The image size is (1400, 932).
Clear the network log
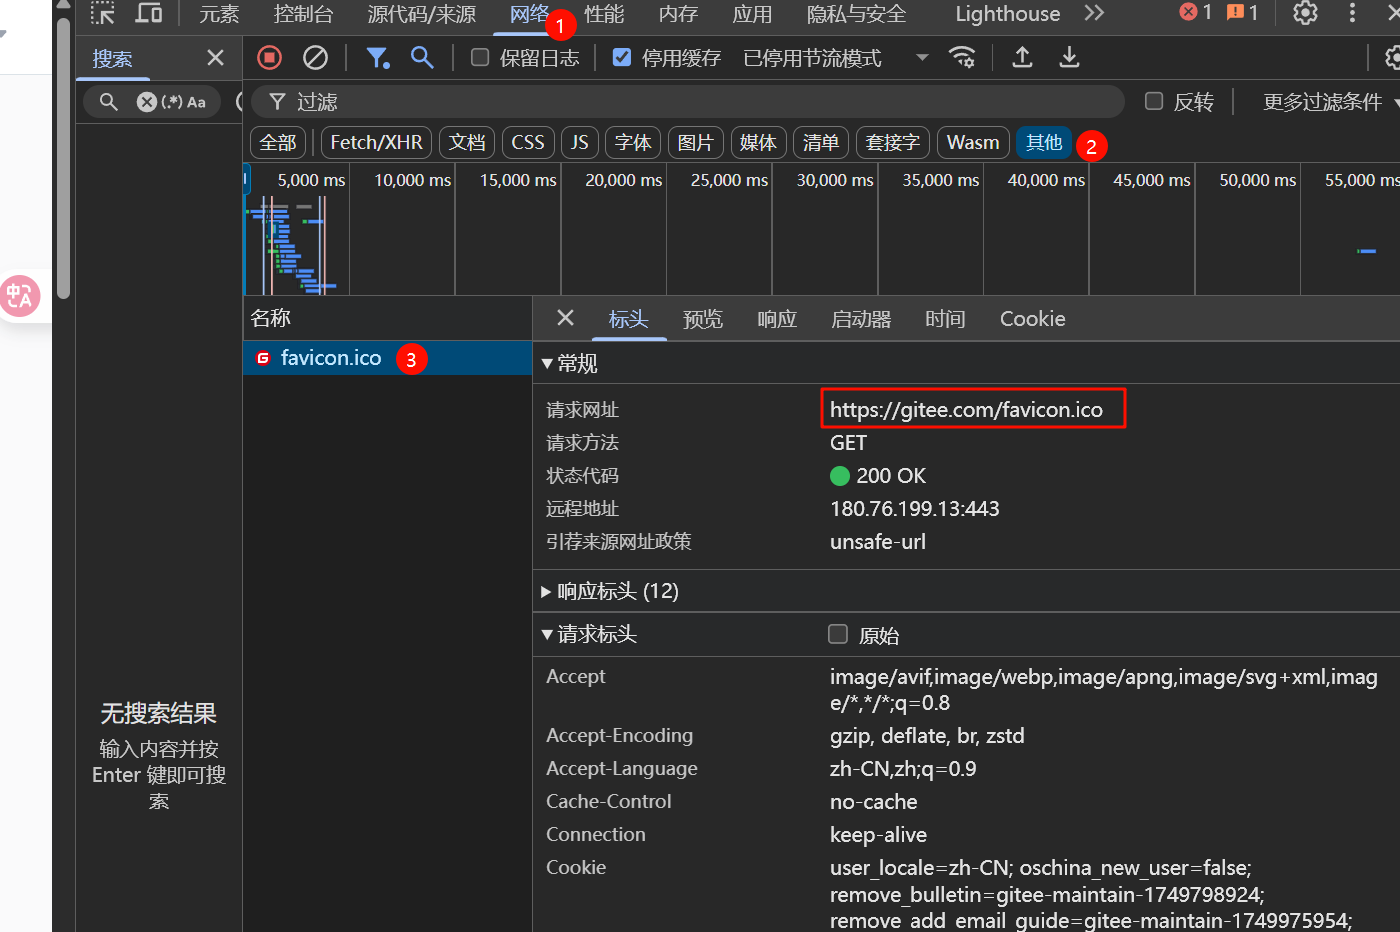point(315,58)
